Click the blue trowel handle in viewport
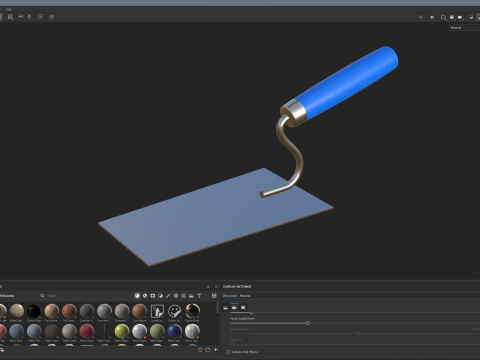This screenshot has height=360, width=480. point(347,82)
